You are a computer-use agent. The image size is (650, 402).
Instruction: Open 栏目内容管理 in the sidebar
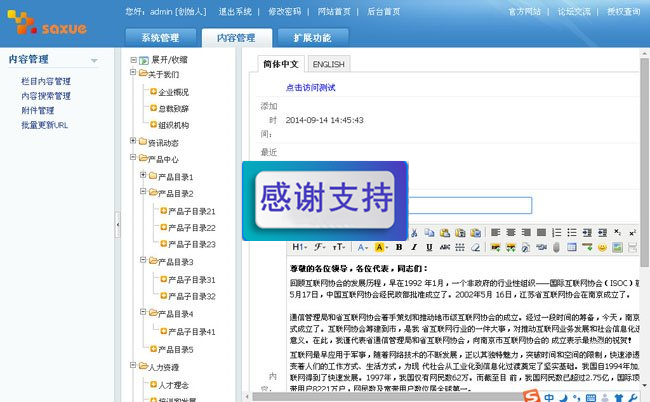(46, 81)
